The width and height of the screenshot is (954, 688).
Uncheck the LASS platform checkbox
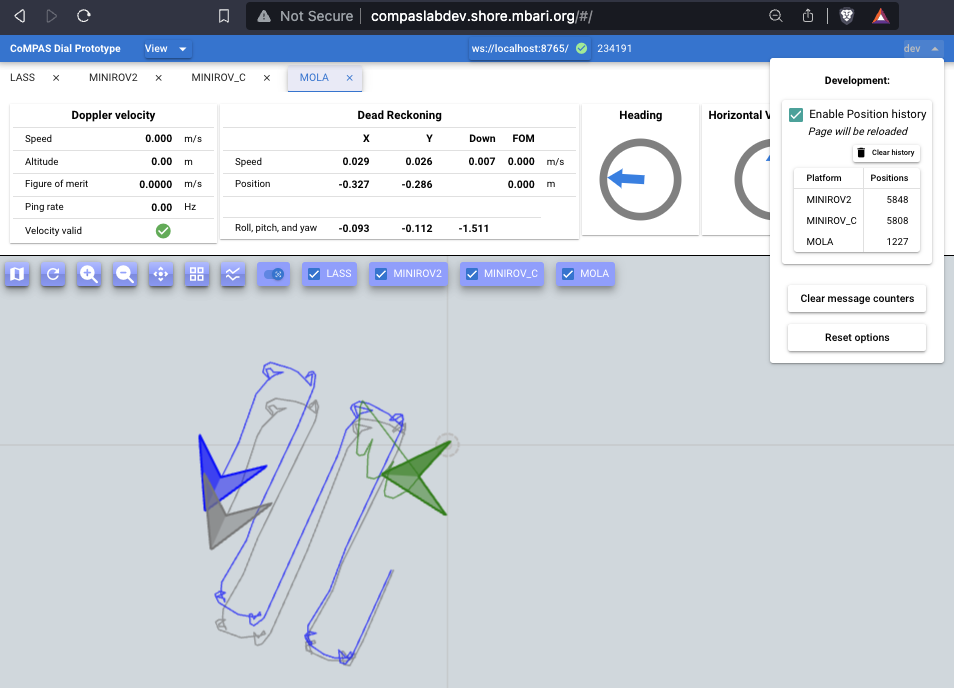(313, 274)
